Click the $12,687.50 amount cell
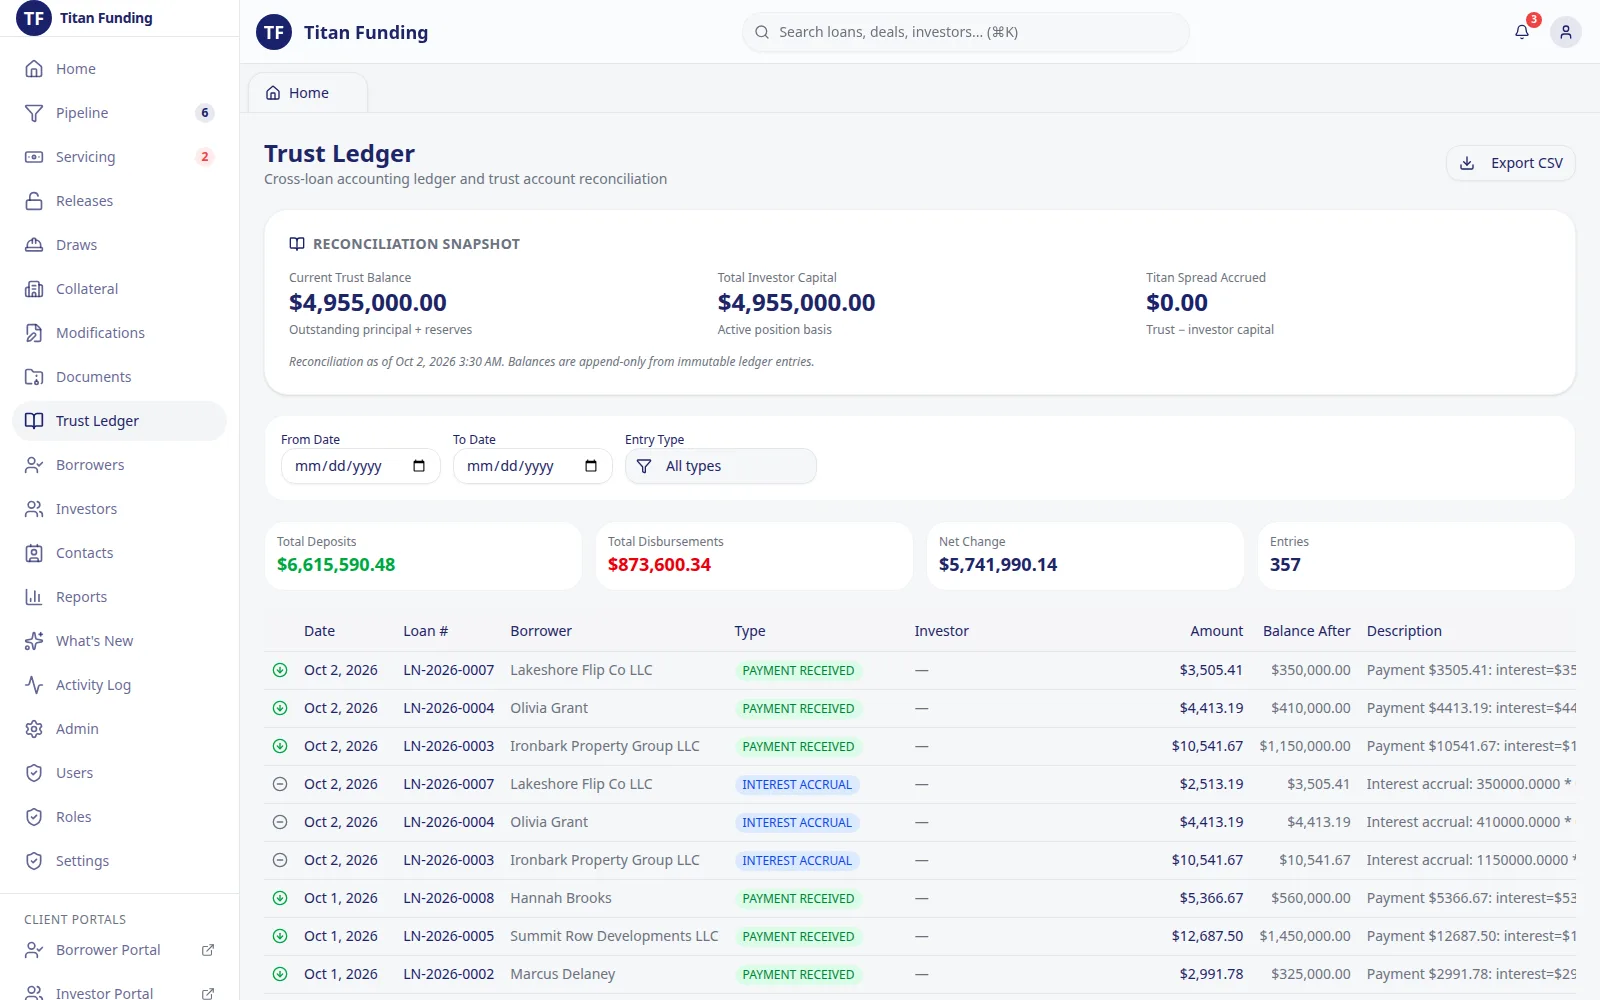 point(1207,936)
